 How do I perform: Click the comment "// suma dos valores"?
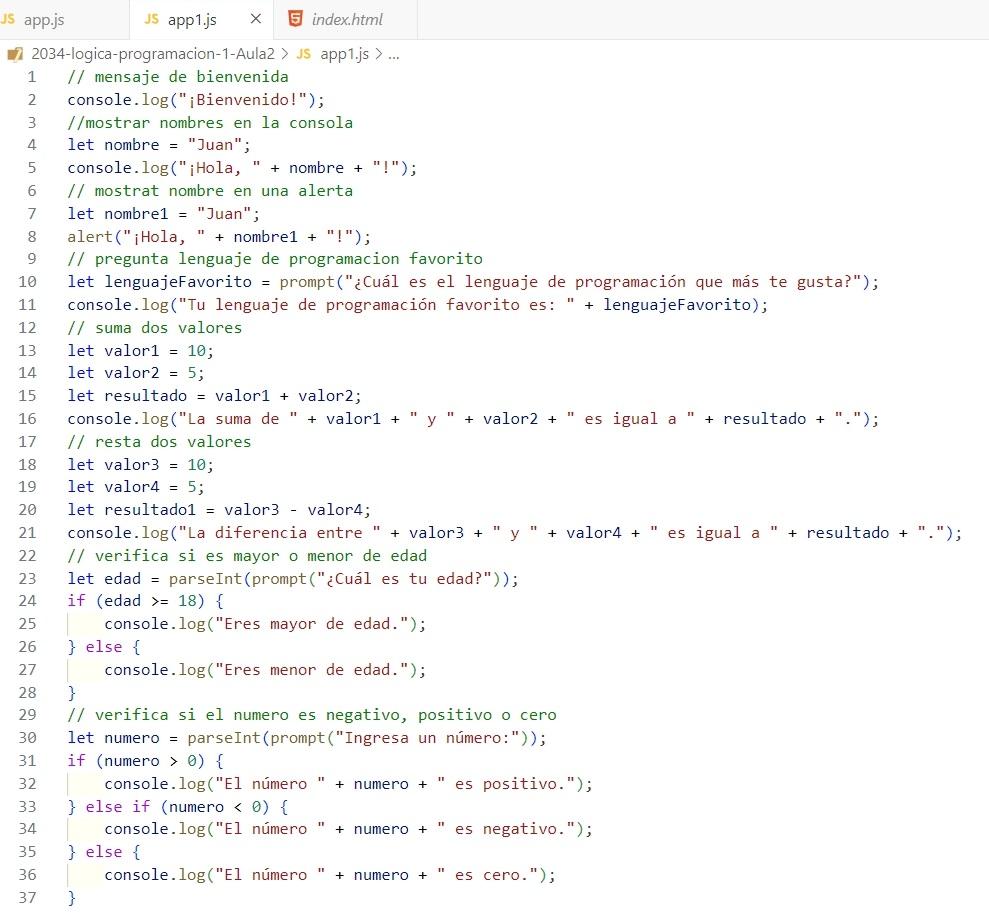click(155, 328)
